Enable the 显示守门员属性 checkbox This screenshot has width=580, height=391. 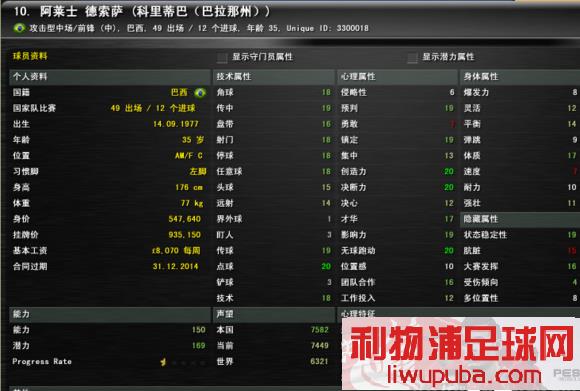pos(222,57)
